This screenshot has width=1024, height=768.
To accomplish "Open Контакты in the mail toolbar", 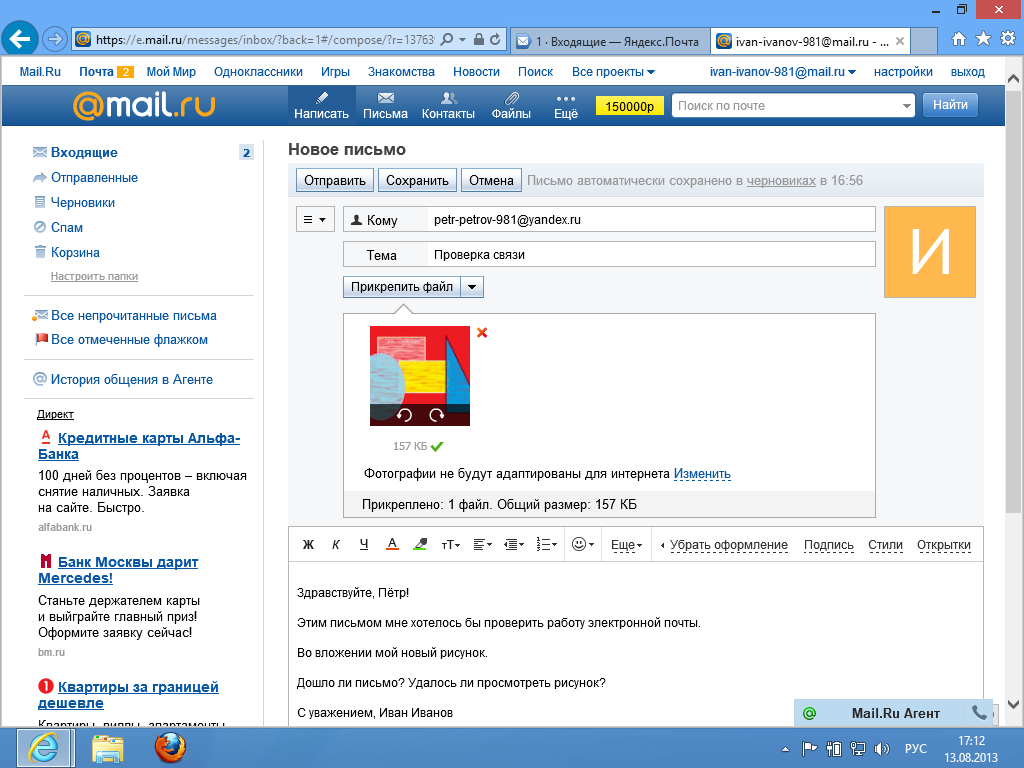I will coord(448,105).
